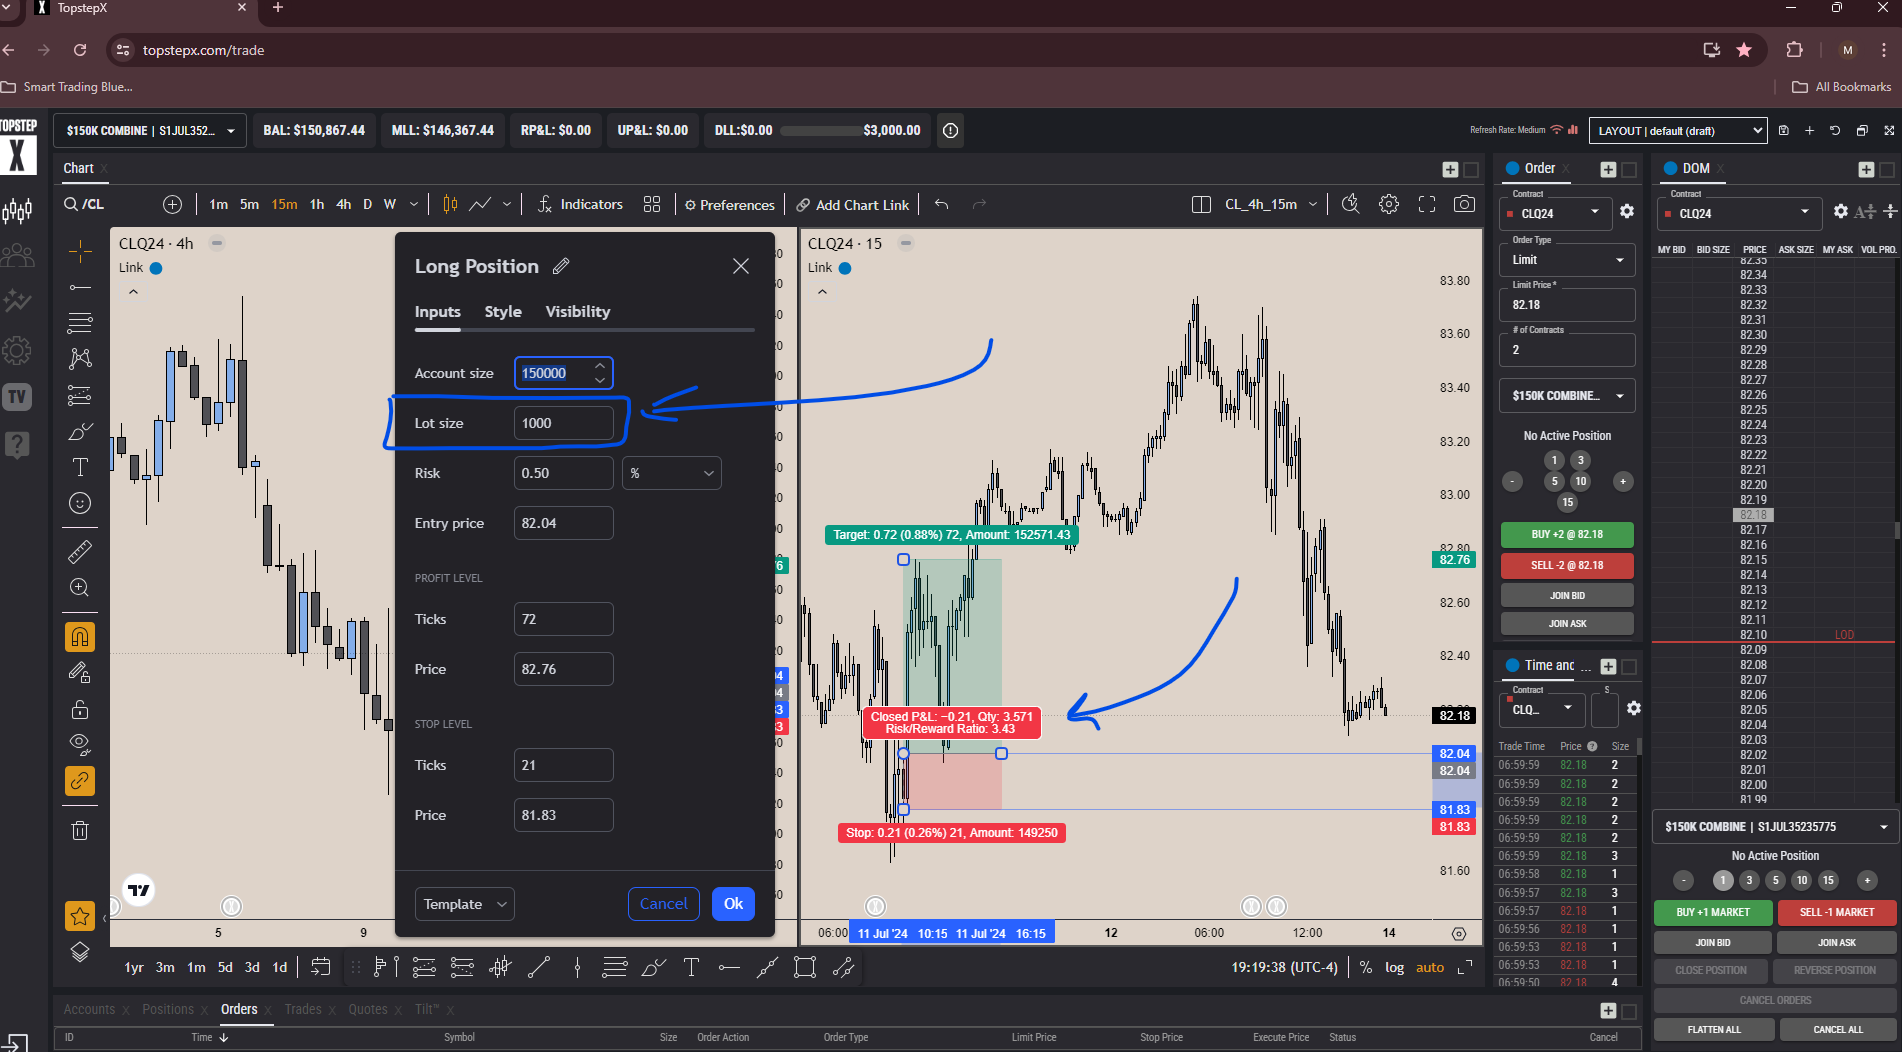Toggle the hide all drawings eye icon
The width and height of the screenshot is (1902, 1052).
(80, 743)
